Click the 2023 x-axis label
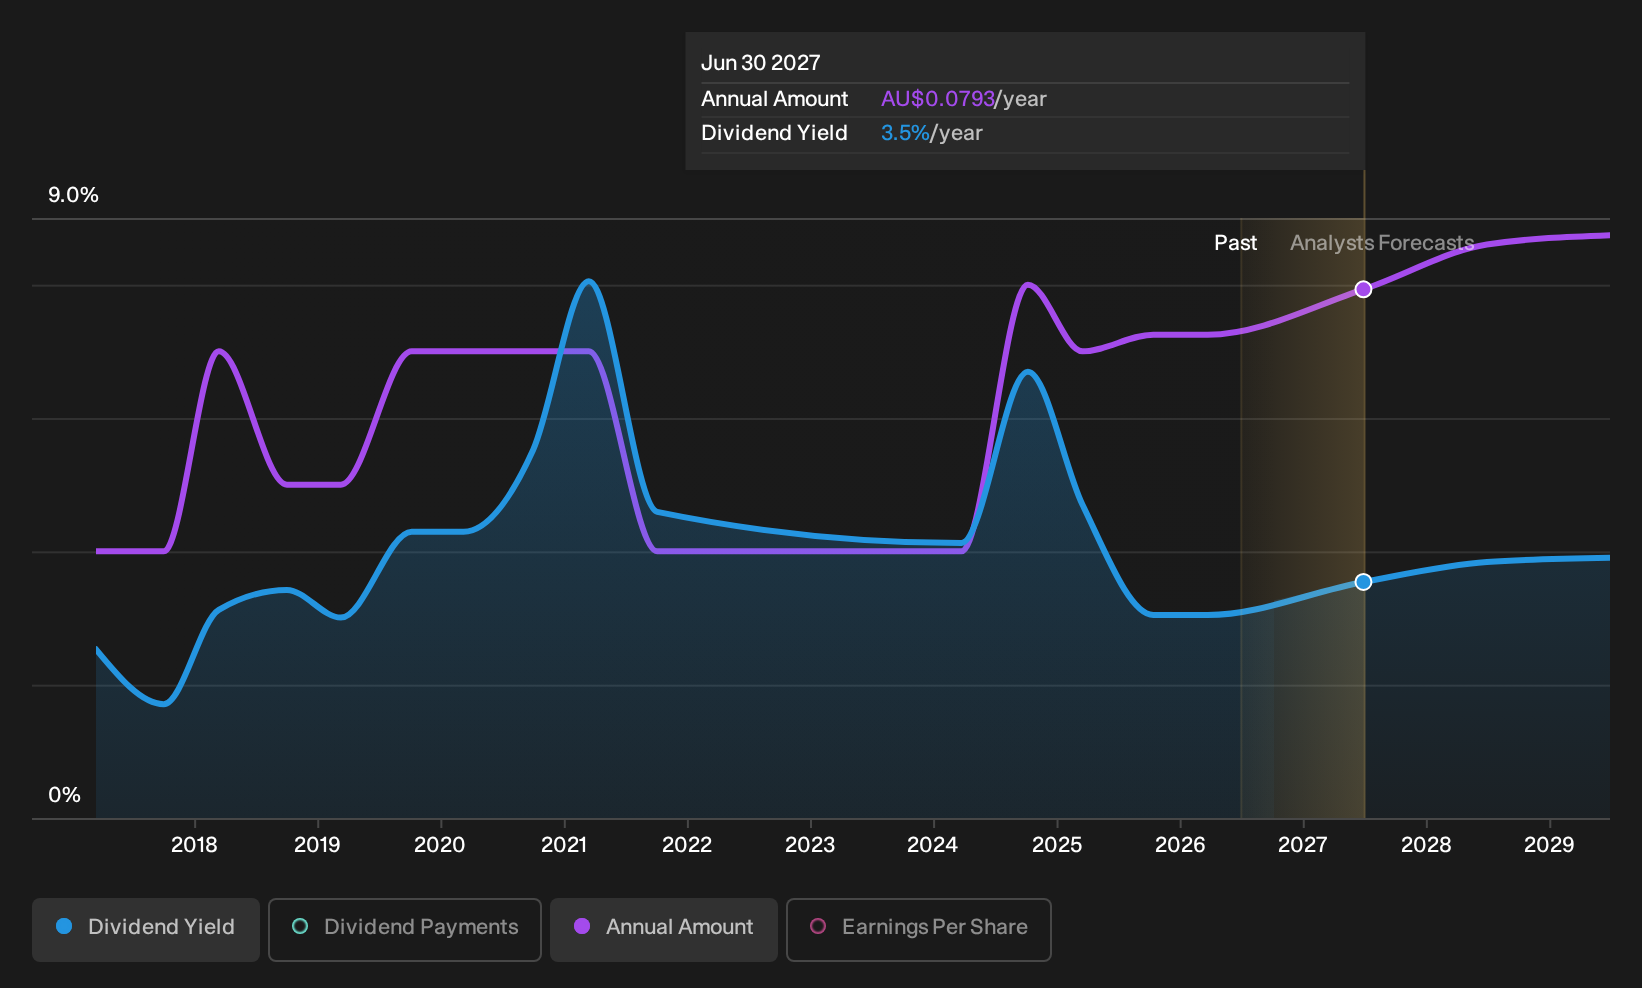The width and height of the screenshot is (1642, 988). tap(810, 845)
